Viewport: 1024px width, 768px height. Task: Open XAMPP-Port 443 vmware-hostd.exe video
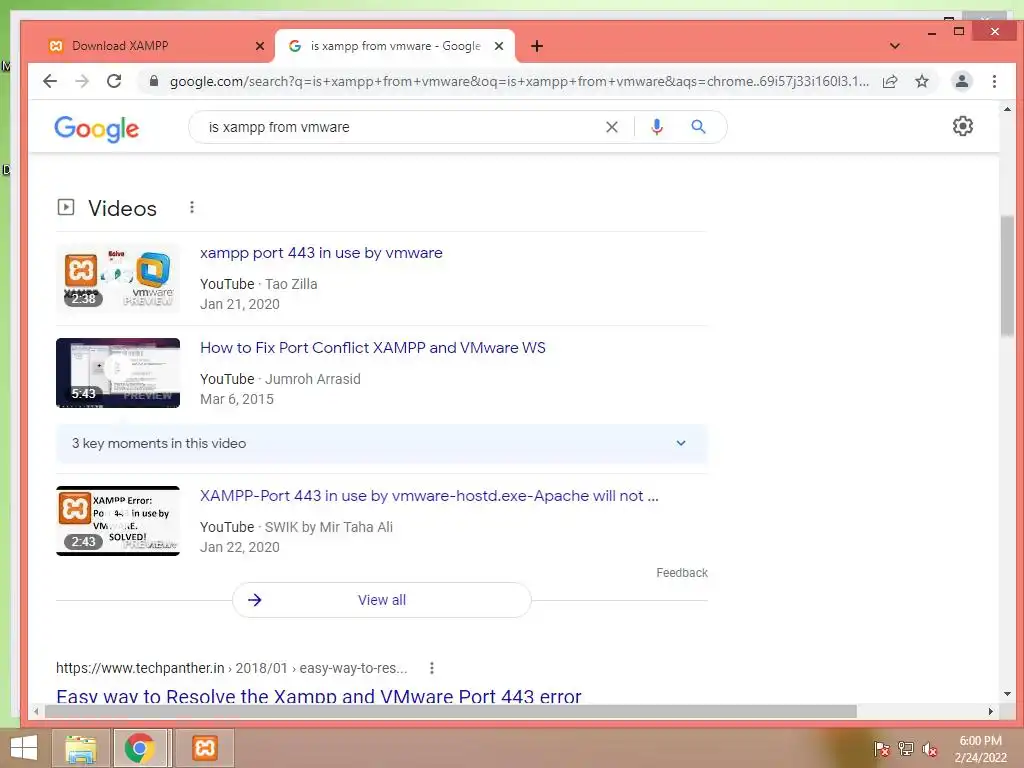pos(429,496)
